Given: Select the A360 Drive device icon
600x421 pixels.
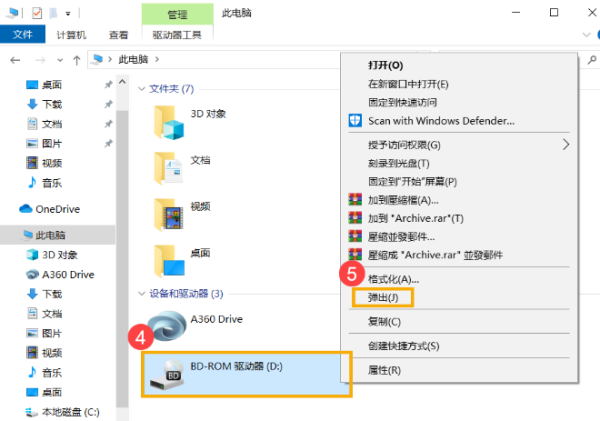Looking at the screenshot, I should click(167, 325).
